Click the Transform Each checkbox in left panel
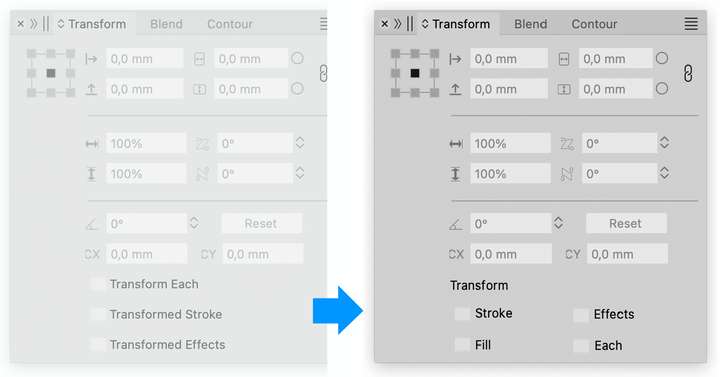Screen dimensions: 720x377 pyautogui.click(x=97, y=284)
